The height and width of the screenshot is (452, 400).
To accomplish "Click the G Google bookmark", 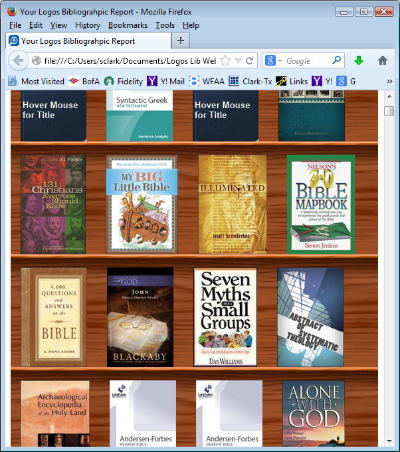I will (346, 81).
